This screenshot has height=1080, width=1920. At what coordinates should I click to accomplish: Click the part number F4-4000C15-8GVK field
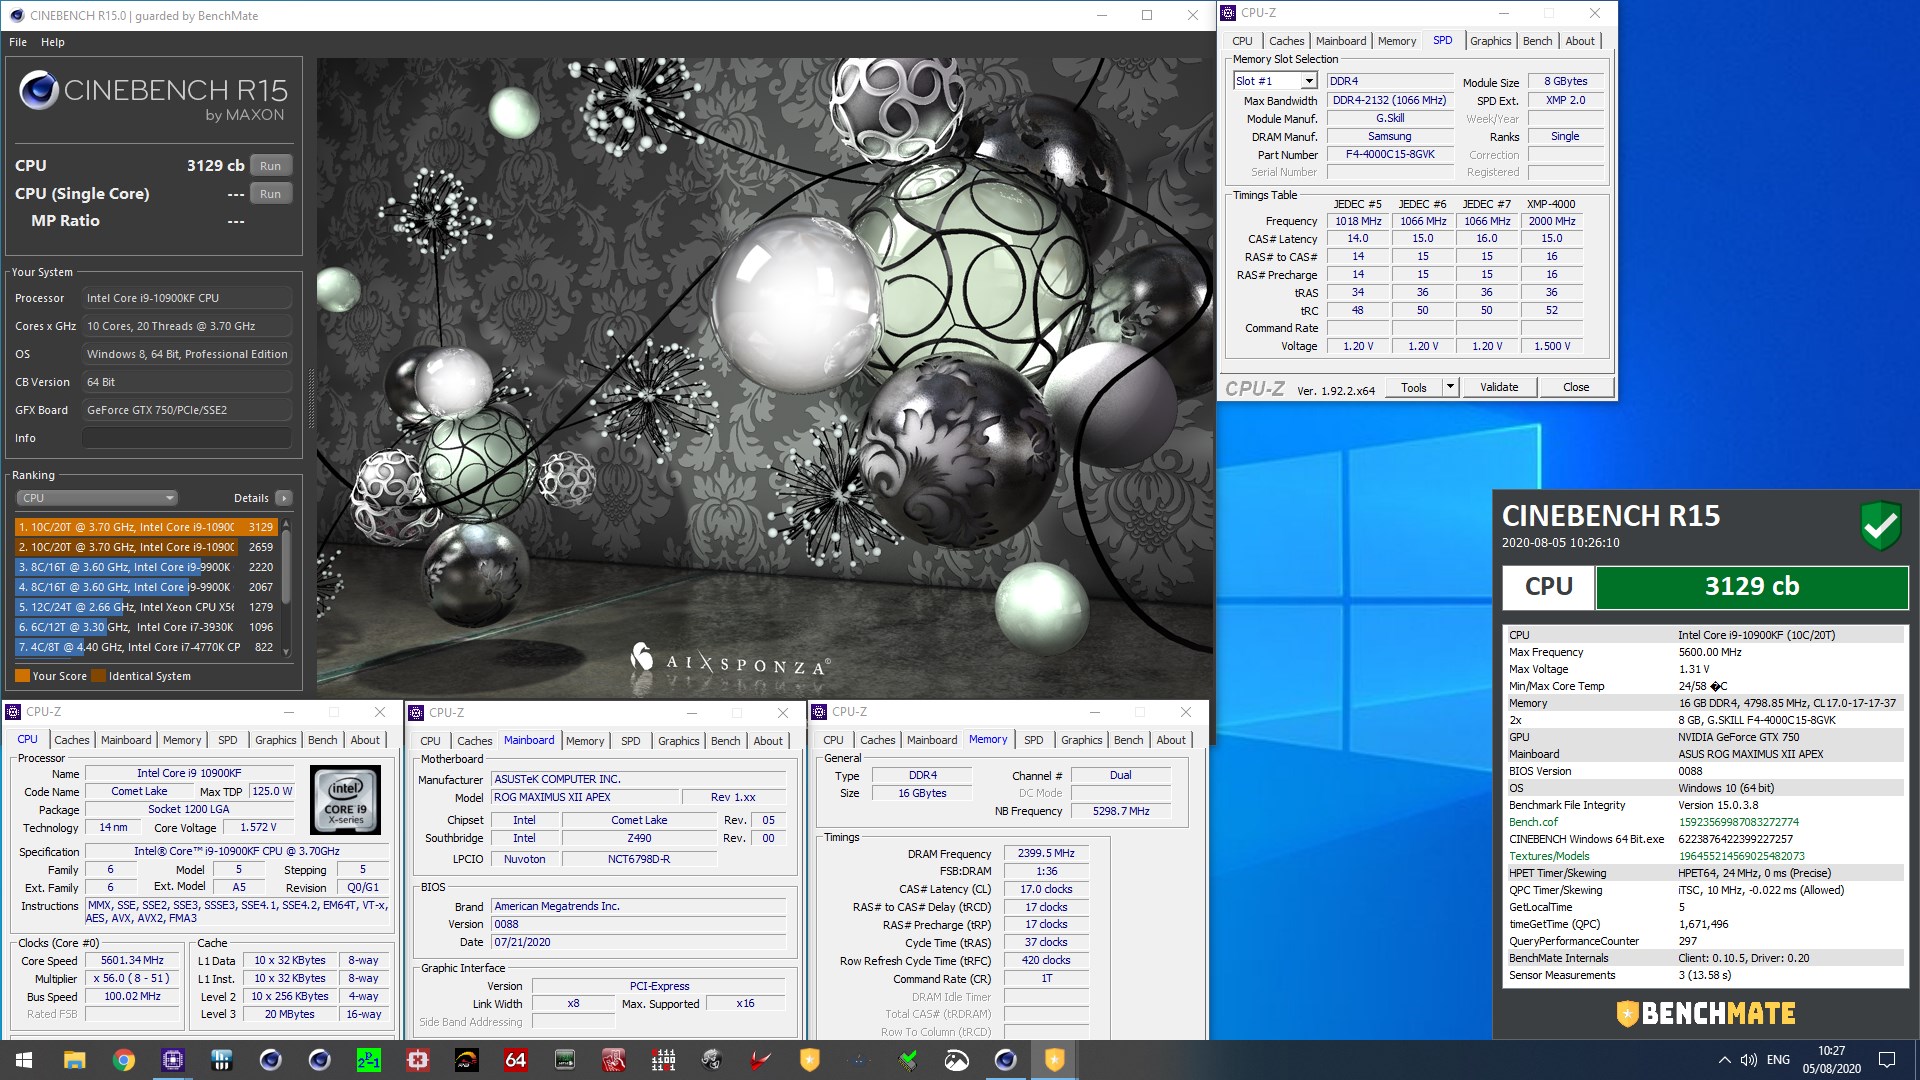pos(1390,155)
